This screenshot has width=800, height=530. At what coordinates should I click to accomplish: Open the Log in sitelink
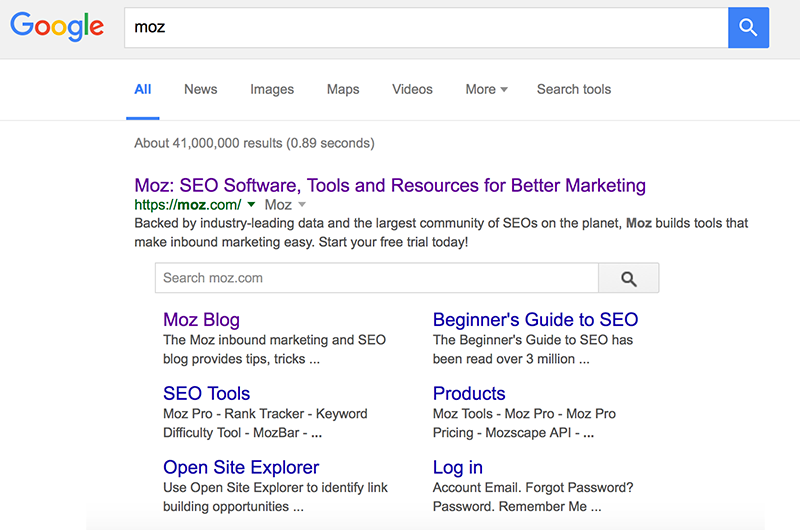pyautogui.click(x=458, y=467)
